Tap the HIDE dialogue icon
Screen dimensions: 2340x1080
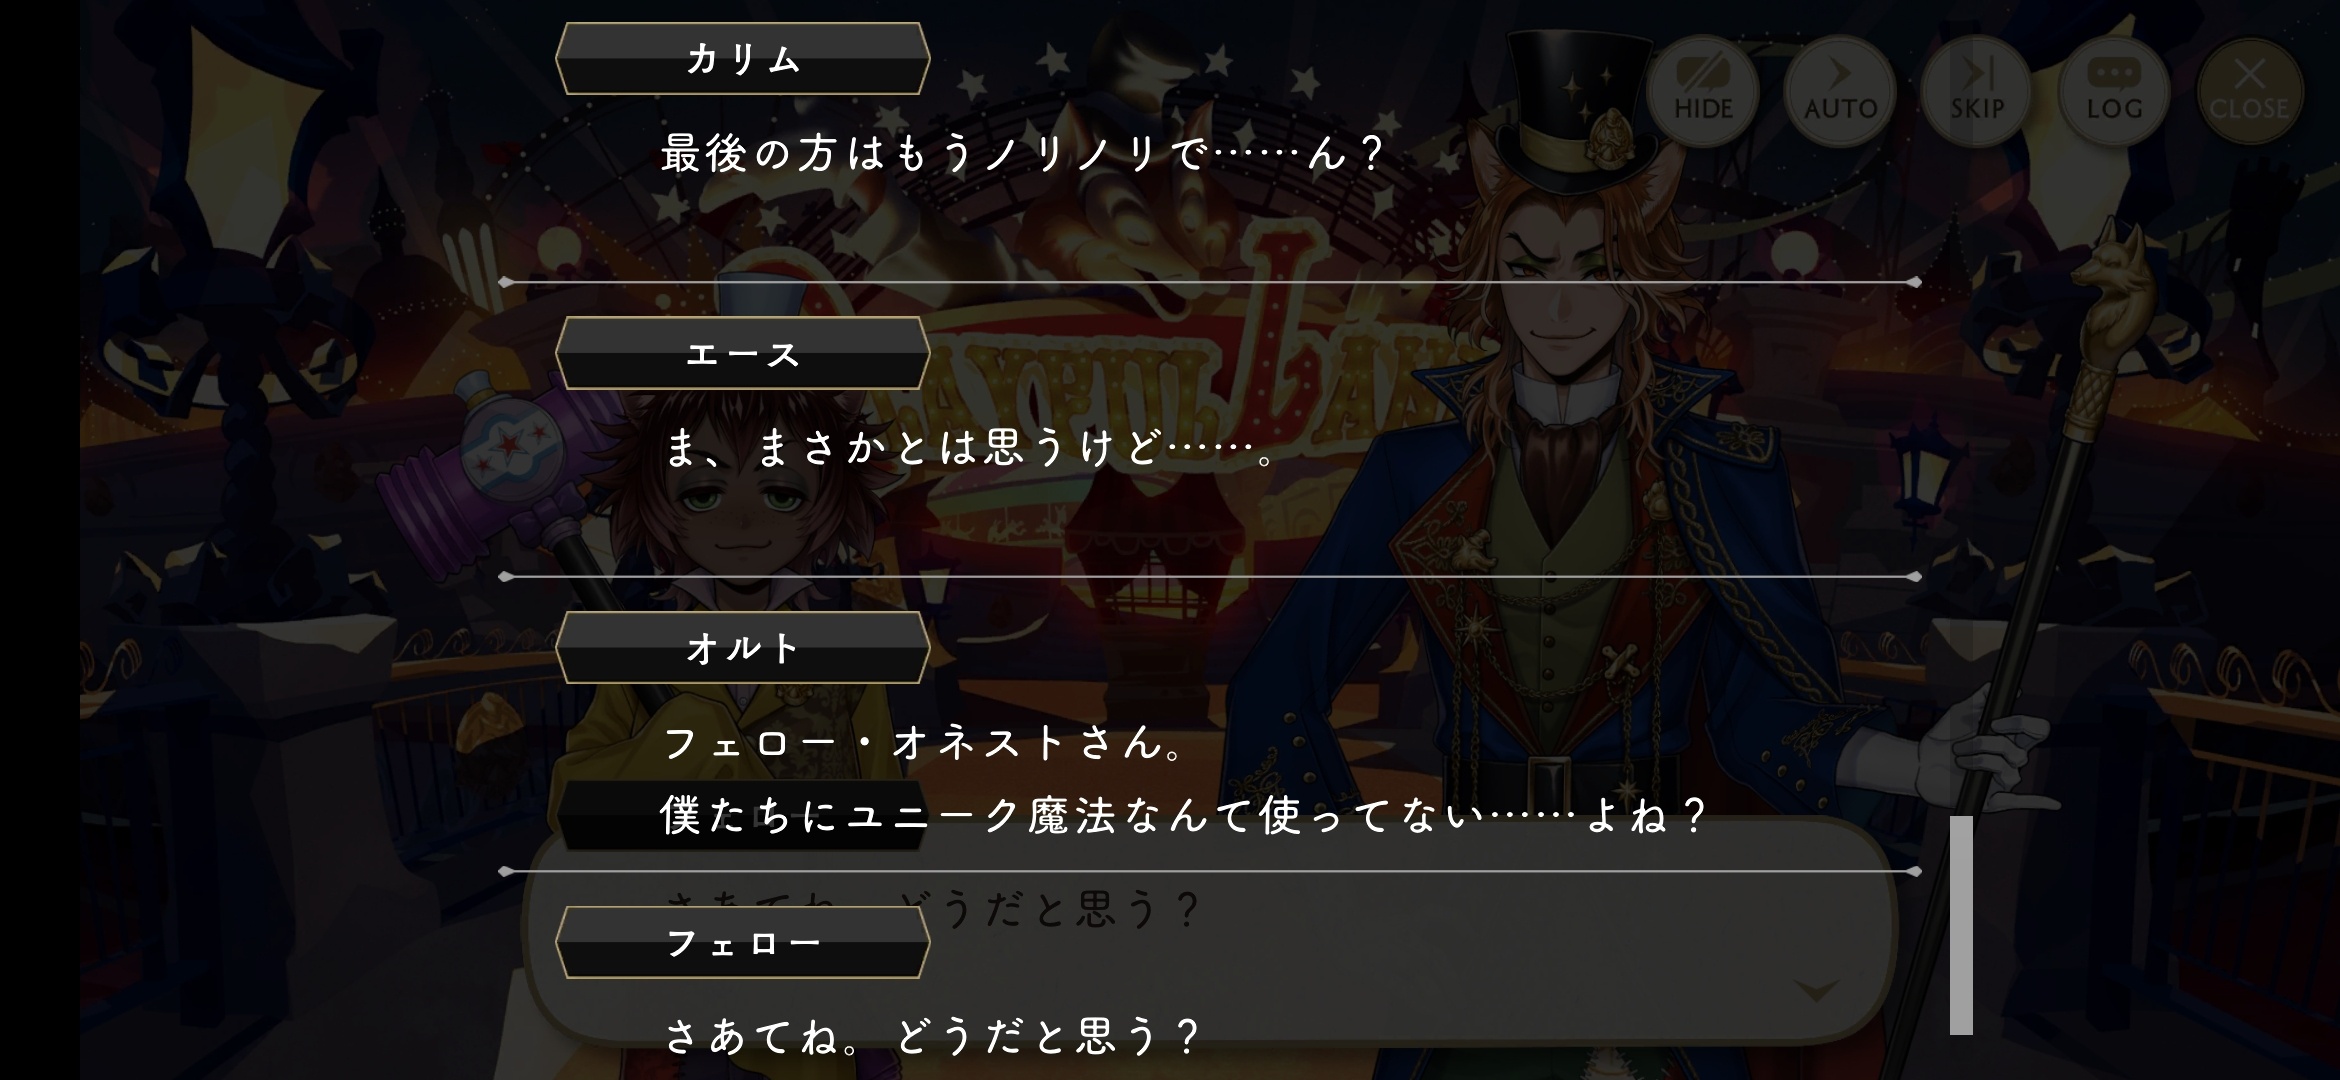(1703, 91)
